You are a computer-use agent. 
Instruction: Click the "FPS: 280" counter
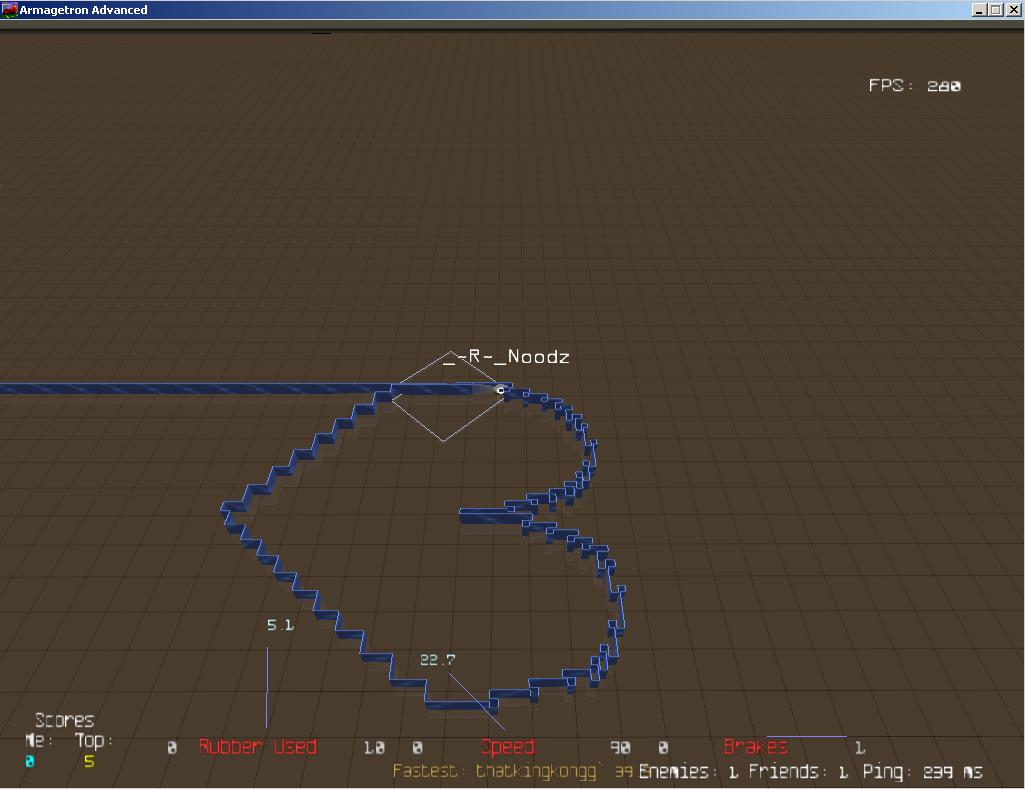[915, 86]
